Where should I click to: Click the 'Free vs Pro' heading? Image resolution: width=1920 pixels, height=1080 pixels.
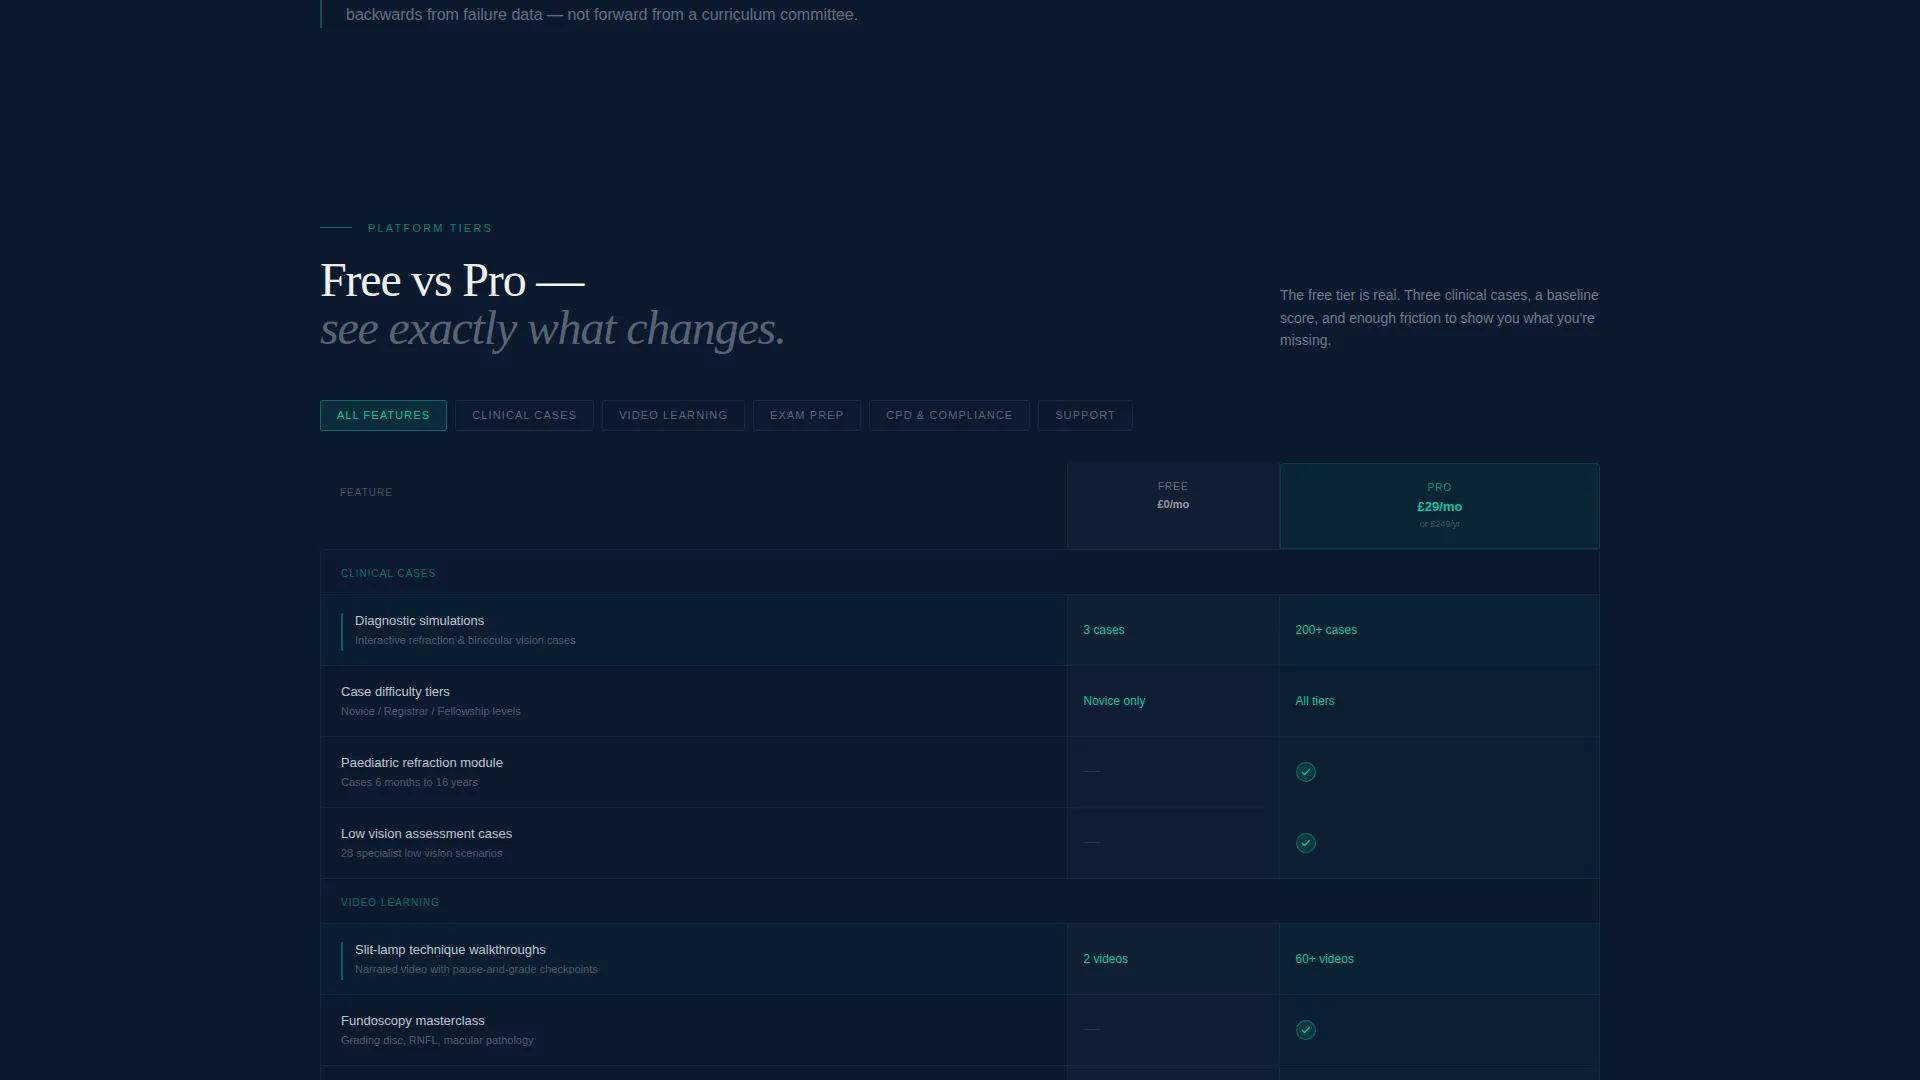tap(452, 281)
